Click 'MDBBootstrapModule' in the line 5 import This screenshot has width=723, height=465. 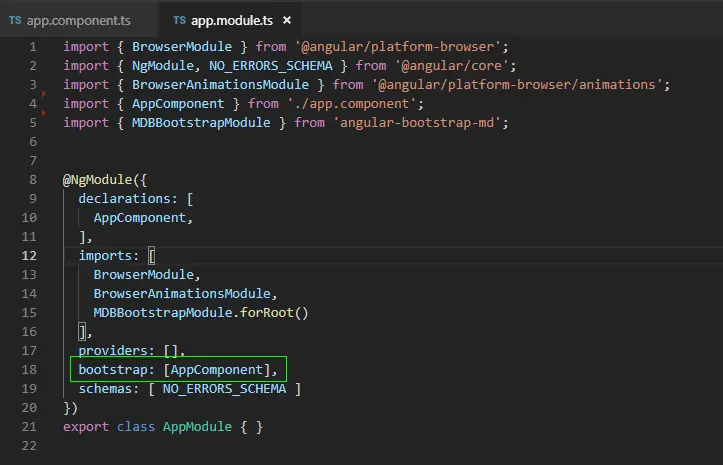point(201,123)
